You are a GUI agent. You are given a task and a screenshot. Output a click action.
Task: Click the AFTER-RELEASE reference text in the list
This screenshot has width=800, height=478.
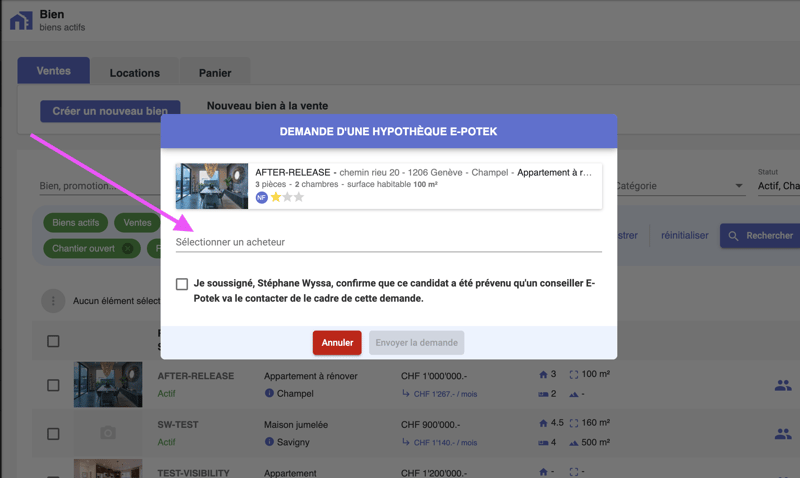(x=196, y=376)
